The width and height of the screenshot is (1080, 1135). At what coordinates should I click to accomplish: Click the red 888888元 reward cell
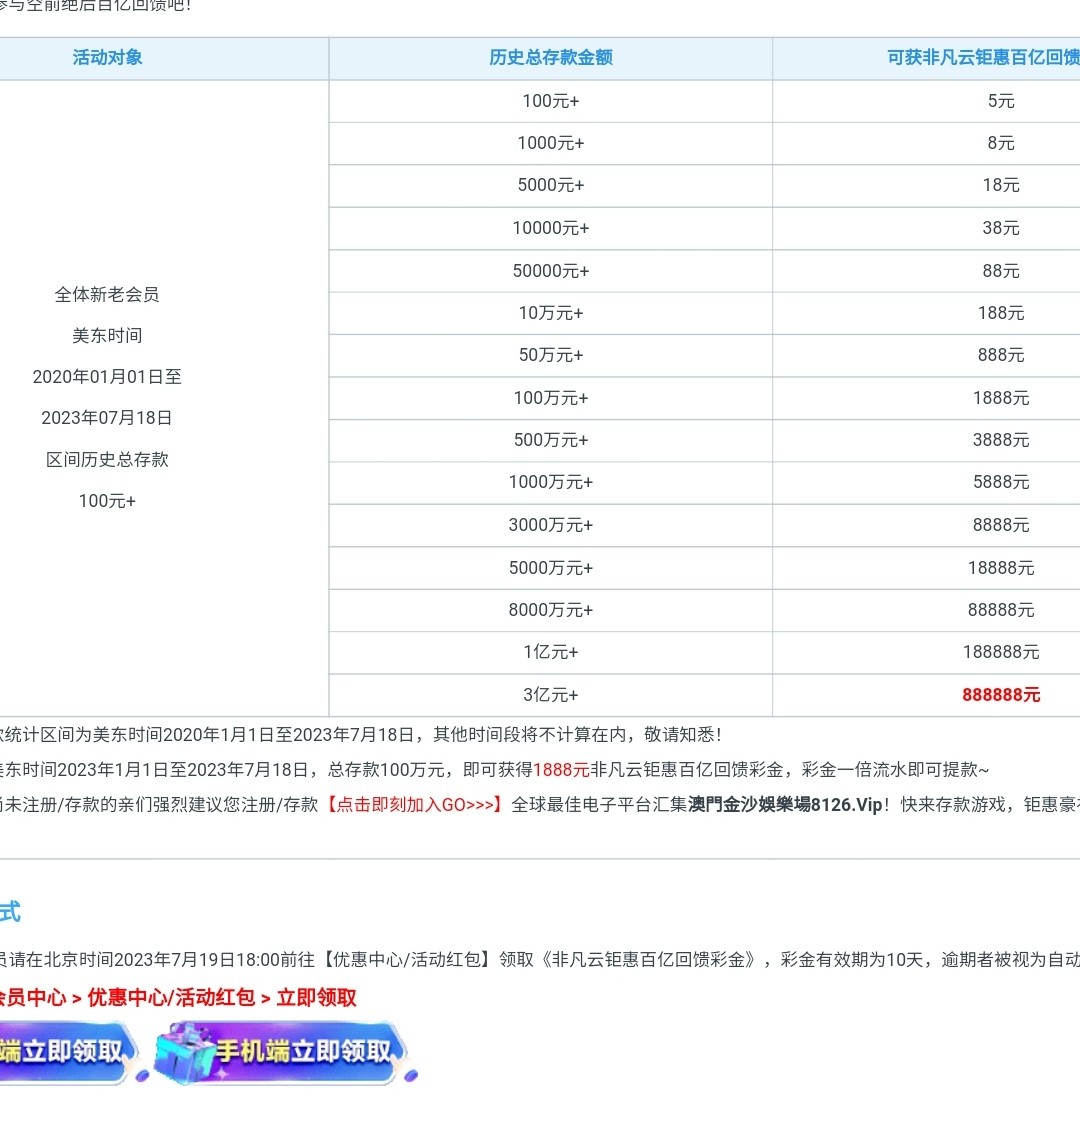tap(1000, 695)
